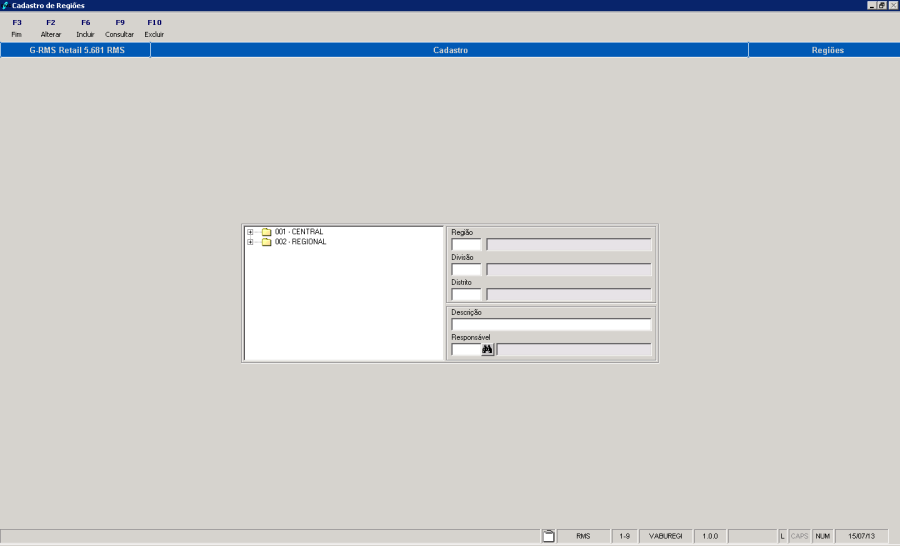
Task: Click the RMS status bar entry
Action: pos(583,536)
